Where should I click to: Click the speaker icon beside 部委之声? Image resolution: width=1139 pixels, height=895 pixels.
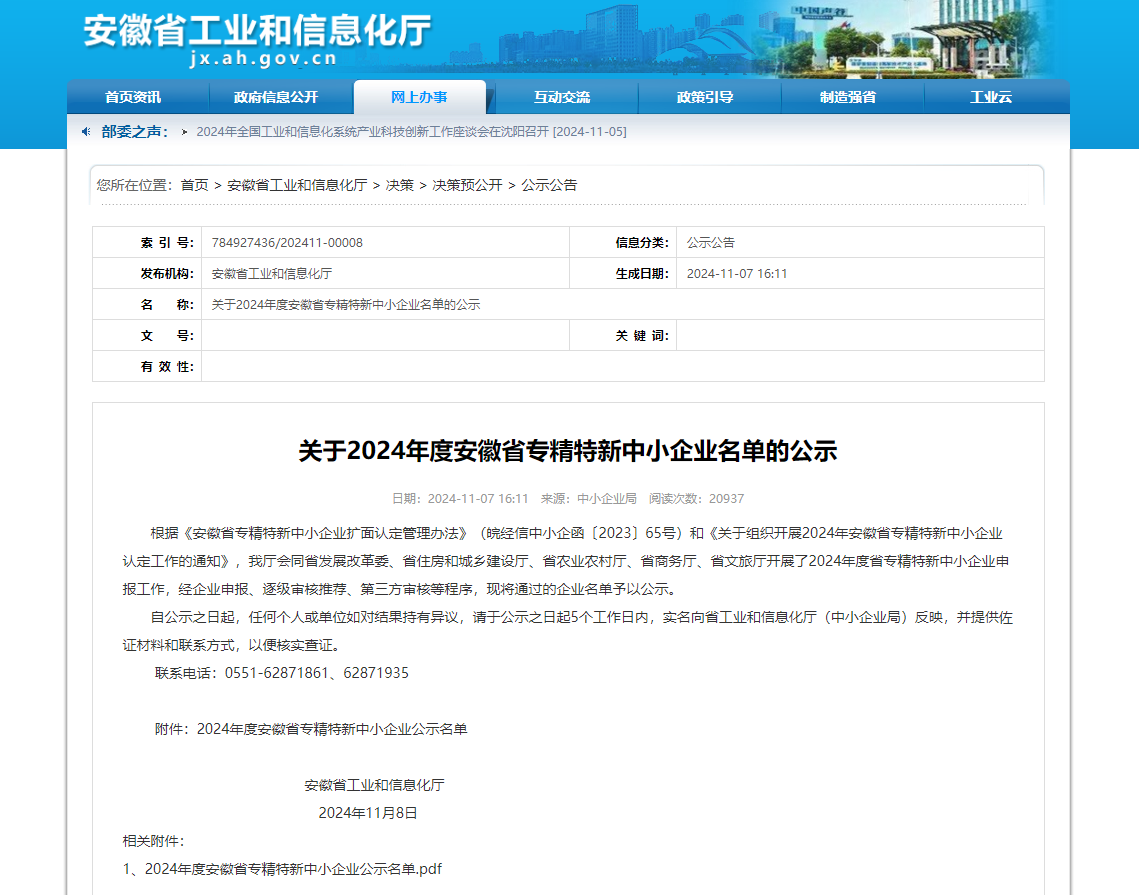[x=86, y=131]
